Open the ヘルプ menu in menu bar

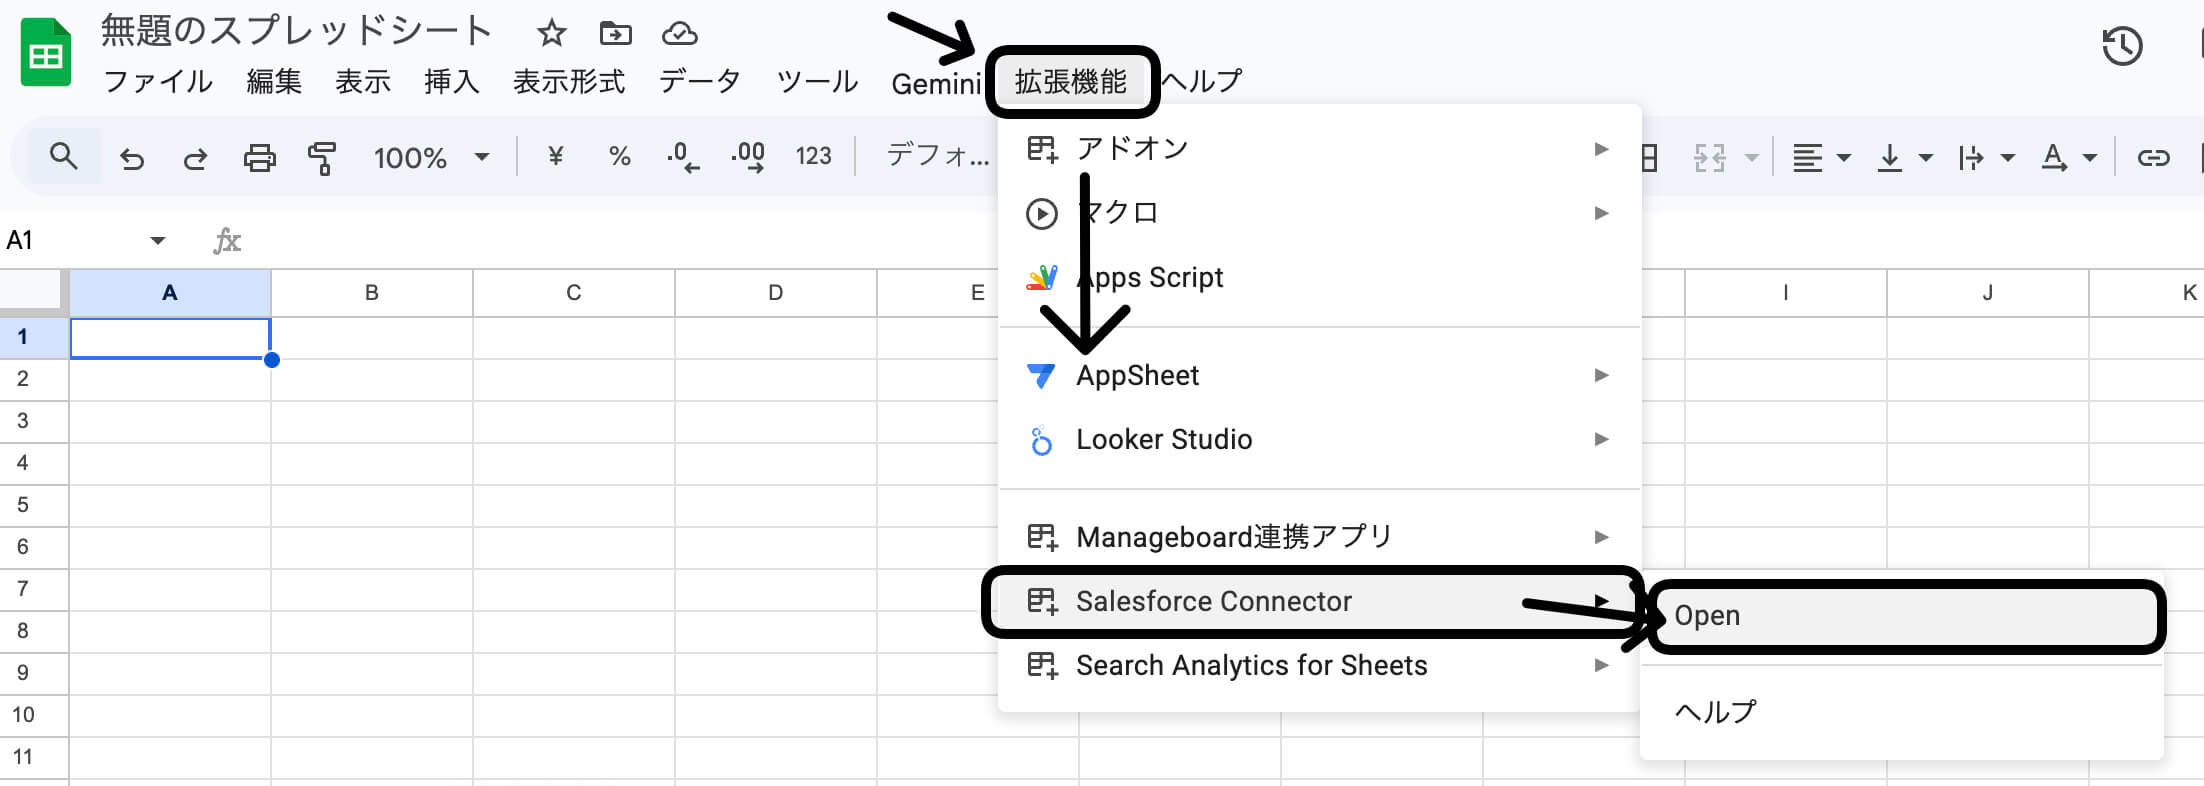coord(1202,81)
